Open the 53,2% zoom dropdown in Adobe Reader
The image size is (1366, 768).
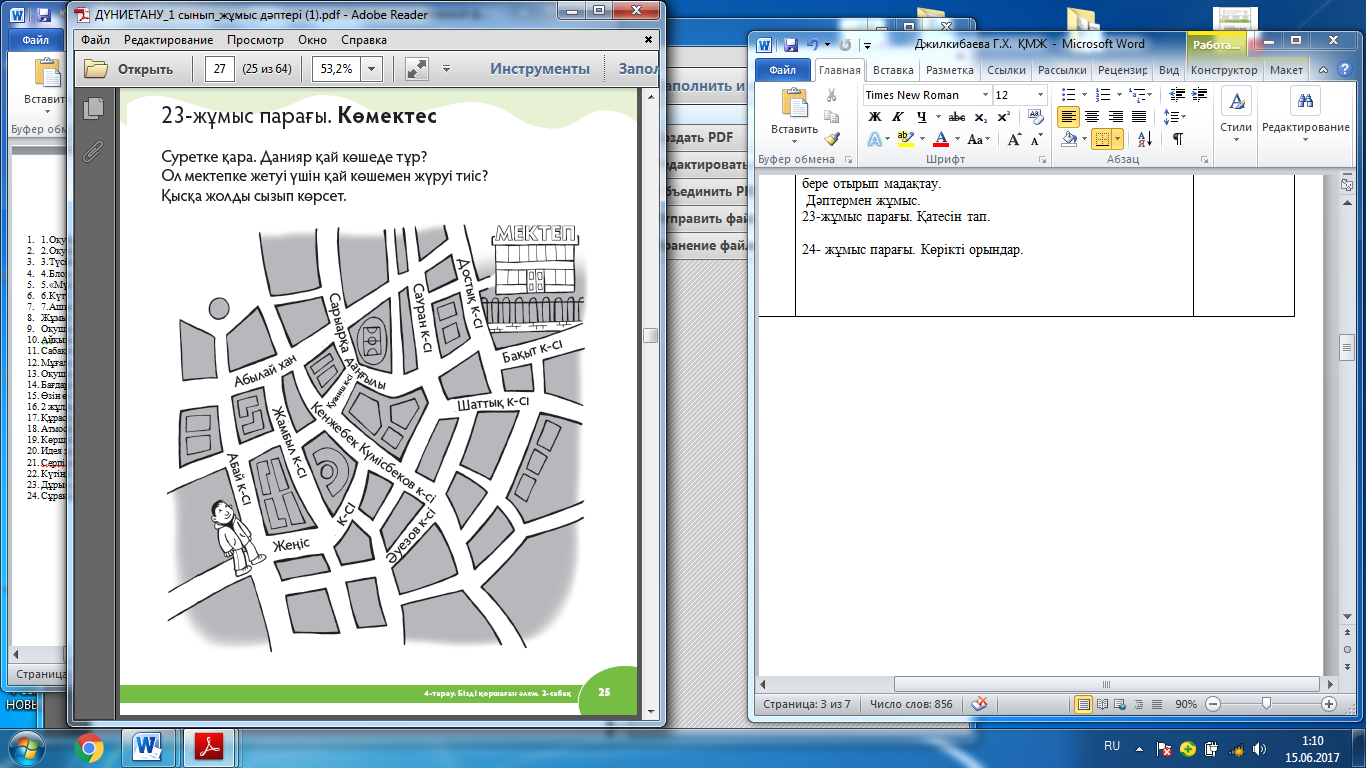click(372, 69)
